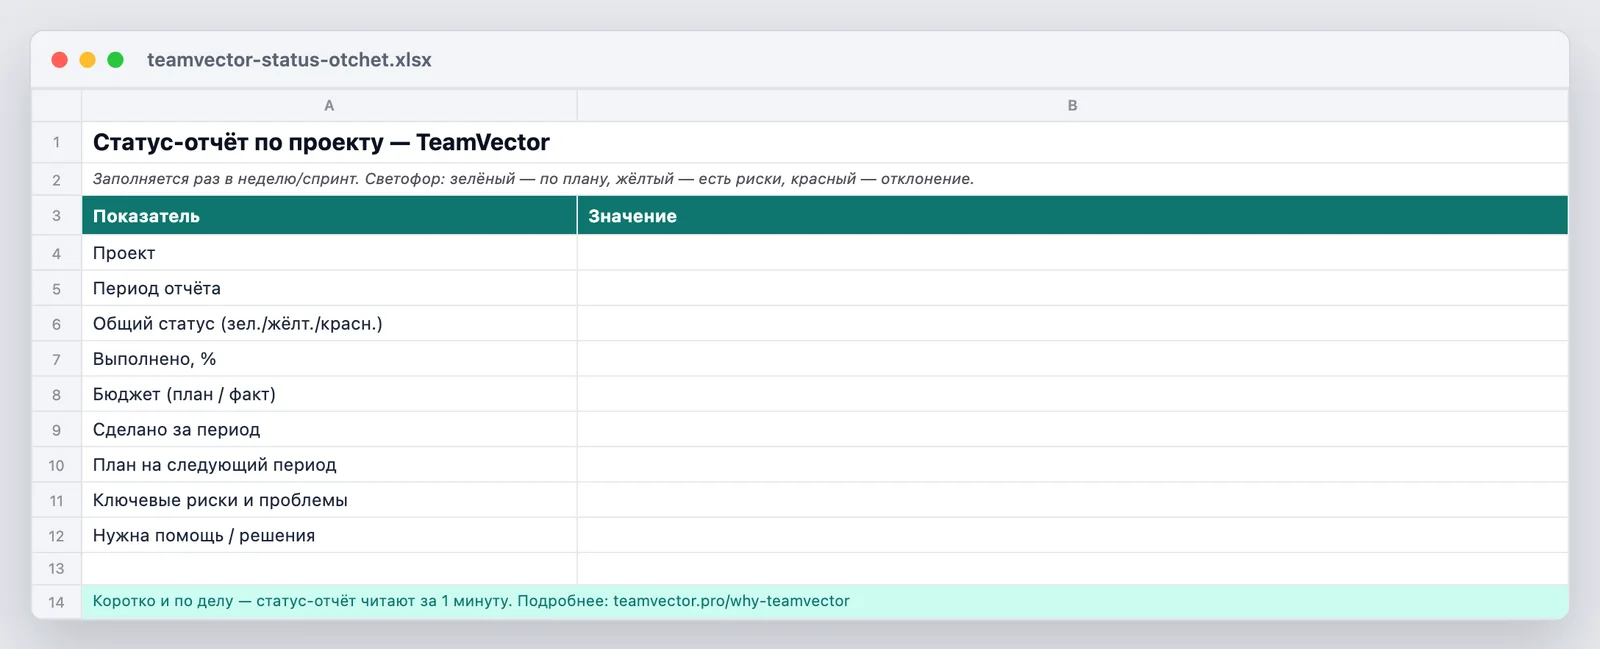Image resolution: width=1600 pixels, height=649 pixels.
Task: Select the 'Выполнено, %' cell
Action: tap(329, 359)
